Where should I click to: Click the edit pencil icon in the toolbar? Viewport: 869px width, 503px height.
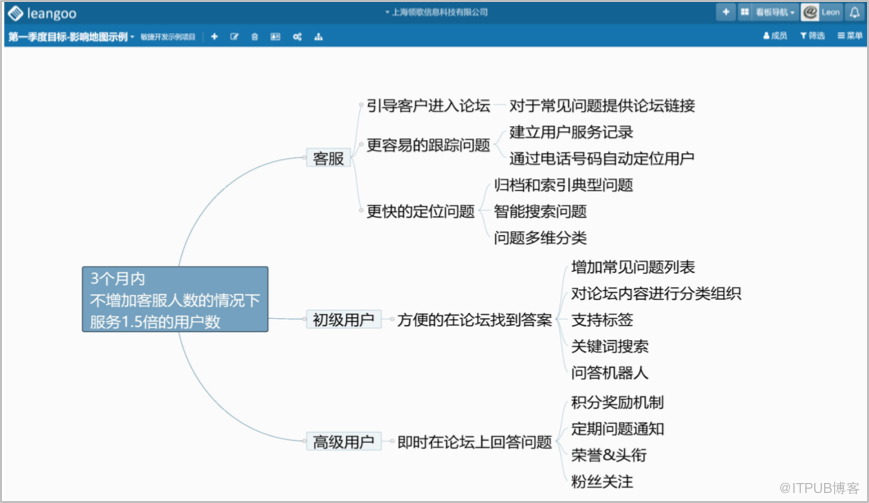(234, 37)
